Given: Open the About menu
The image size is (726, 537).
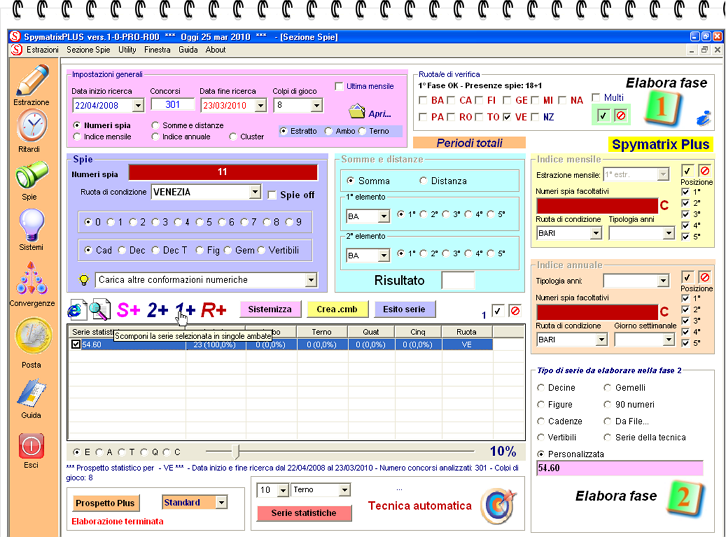Looking at the screenshot, I should coord(215,50).
